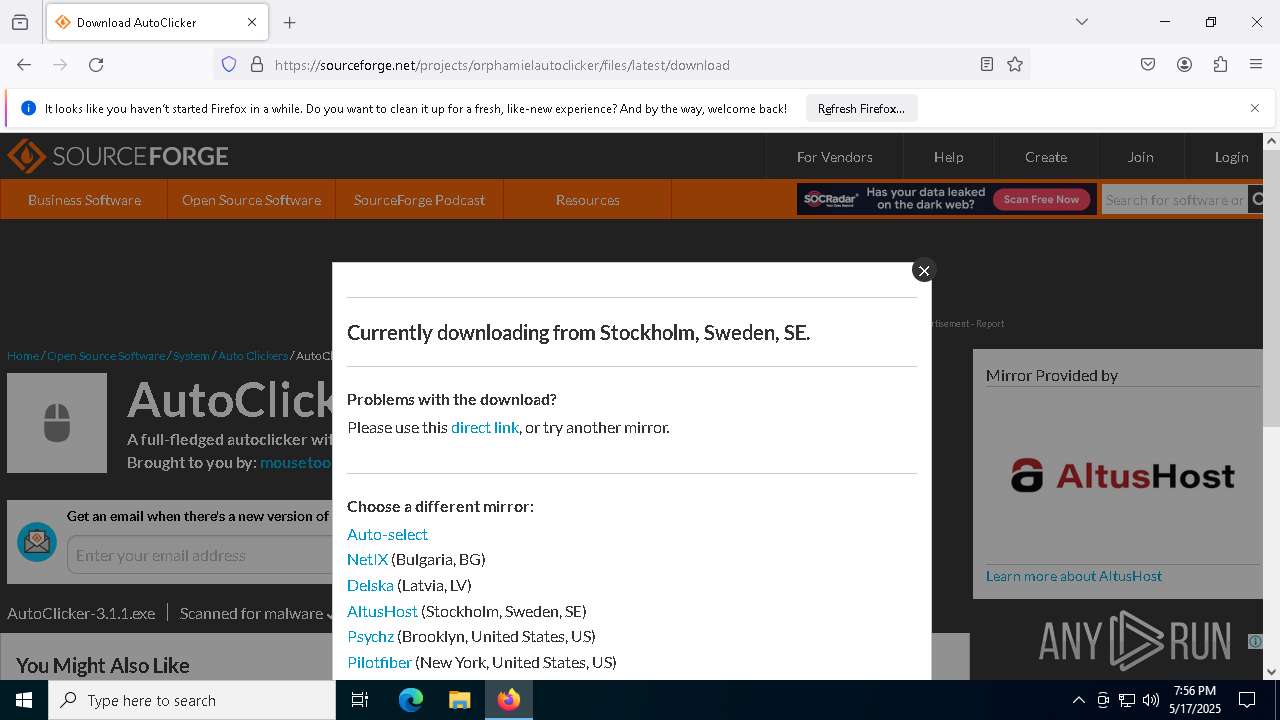
Task: Open a new tab with plus button
Action: [x=290, y=22]
